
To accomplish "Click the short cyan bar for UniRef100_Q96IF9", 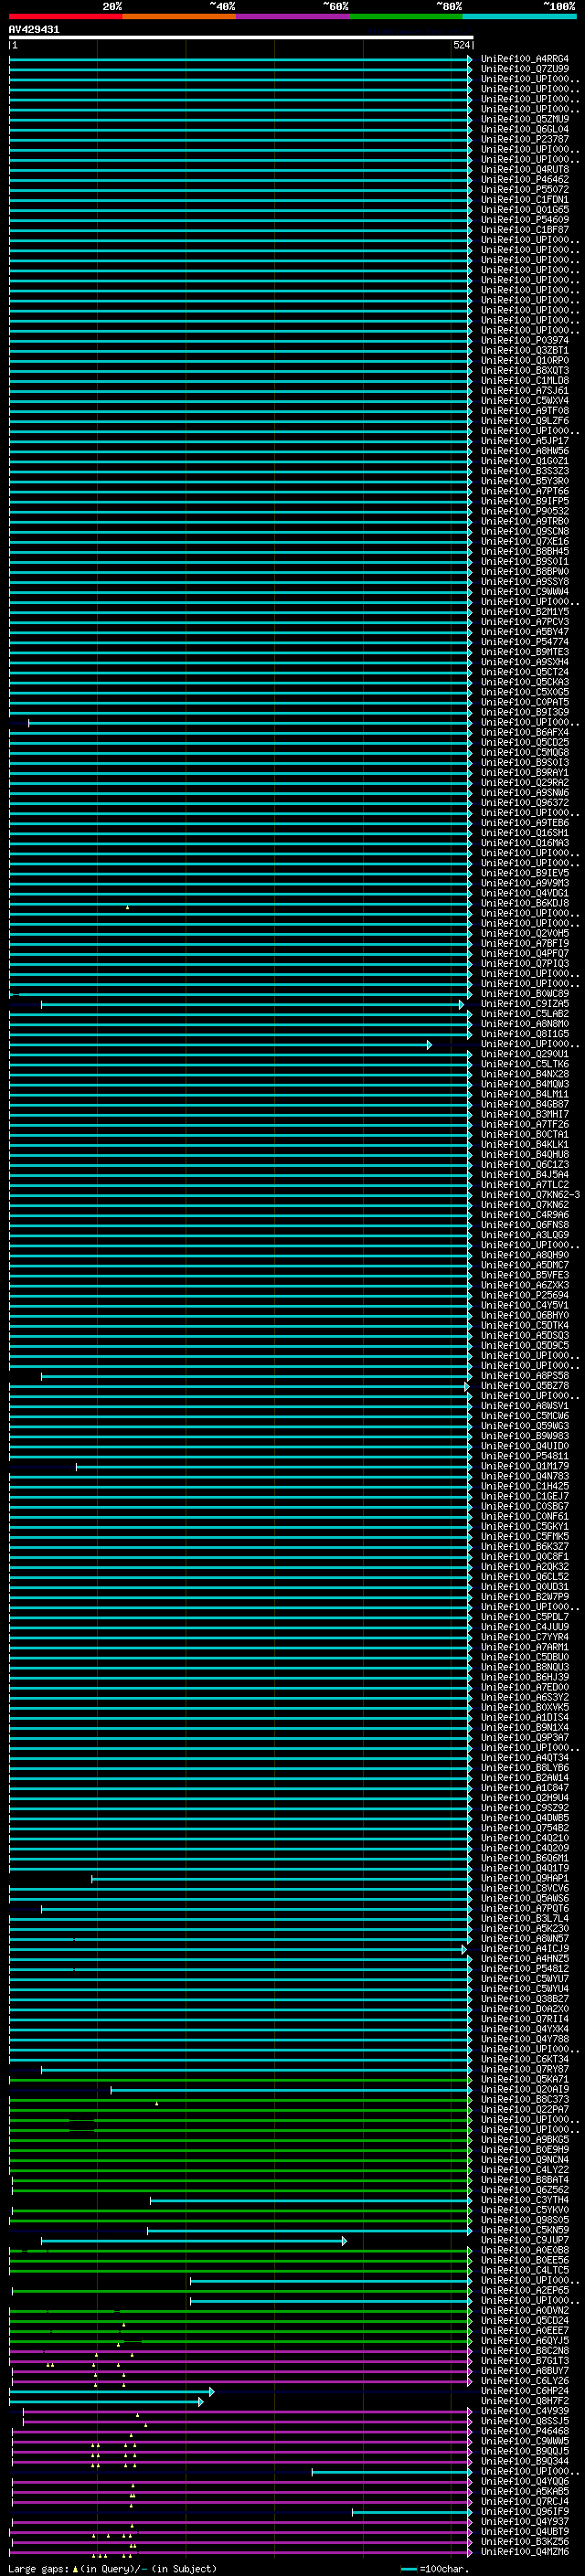I will coord(411,2512).
